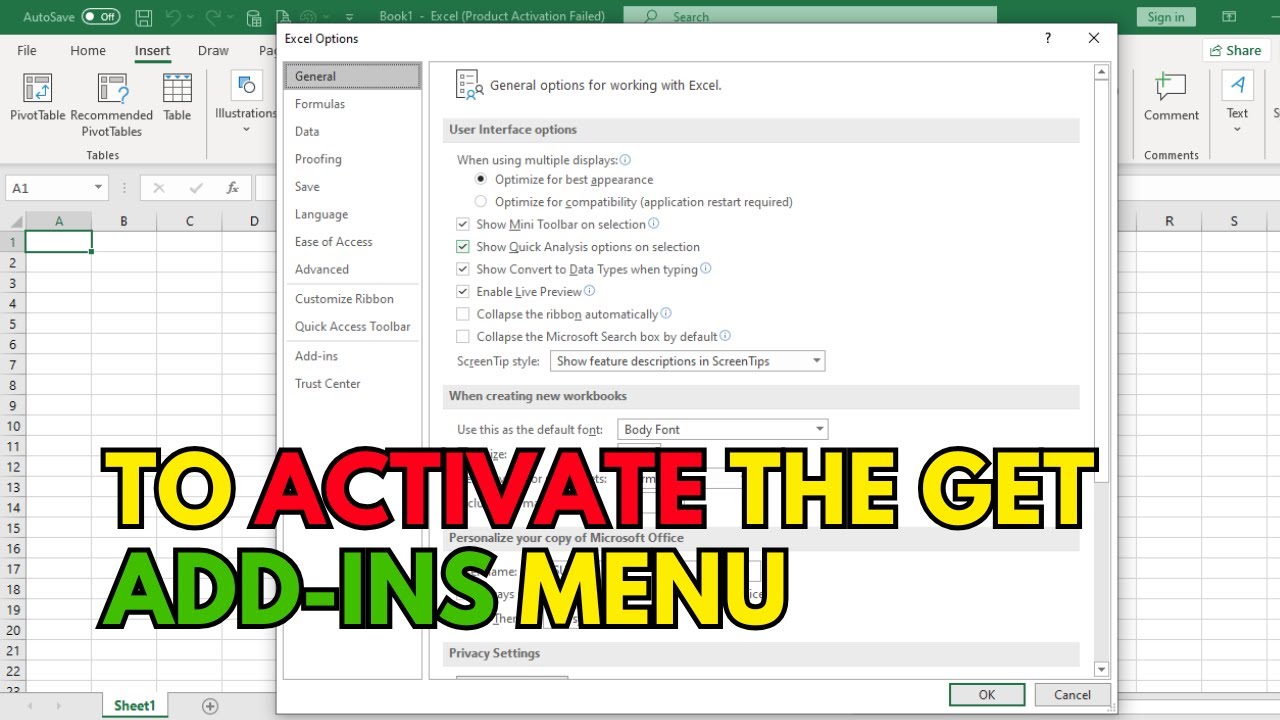Click the Excel Options Help question mark

point(1048,38)
